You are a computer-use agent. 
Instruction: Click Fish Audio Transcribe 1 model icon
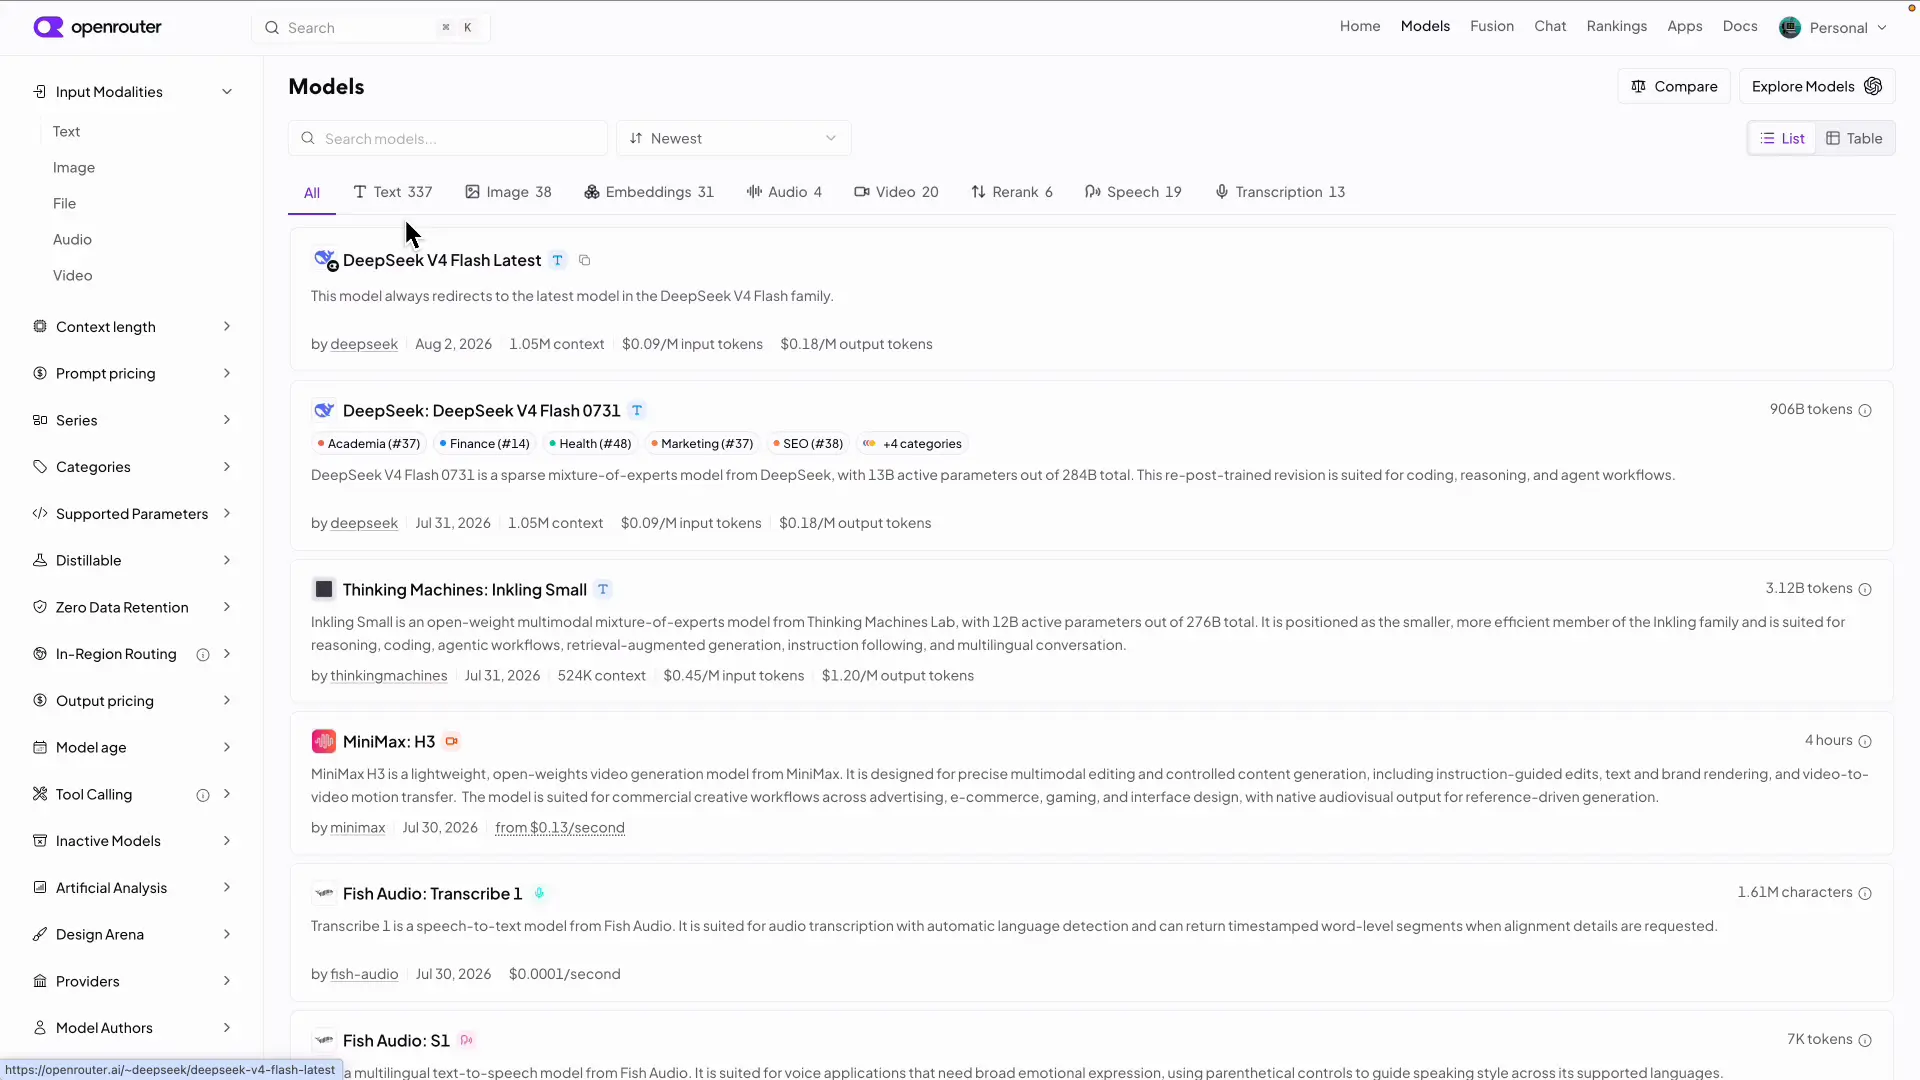coord(323,894)
